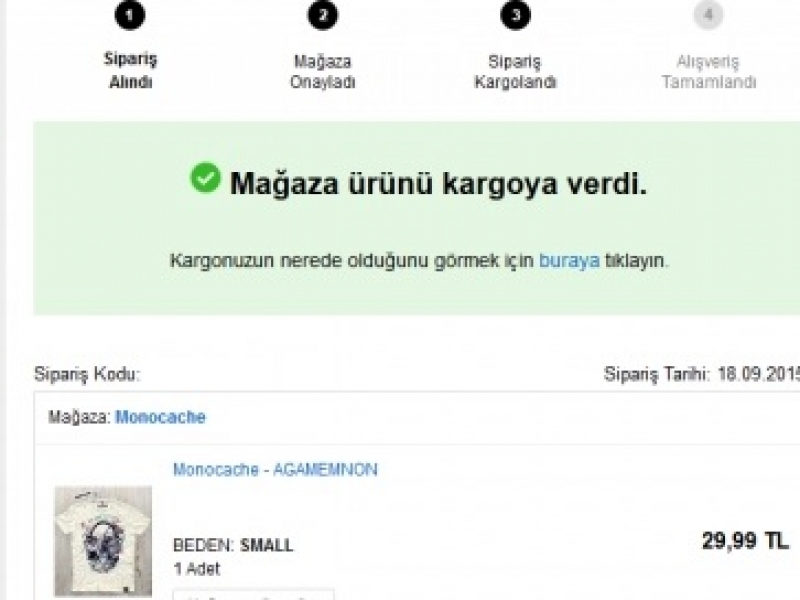The height and width of the screenshot is (600, 800).
Task: Open the Monocache store link
Action: 160,417
